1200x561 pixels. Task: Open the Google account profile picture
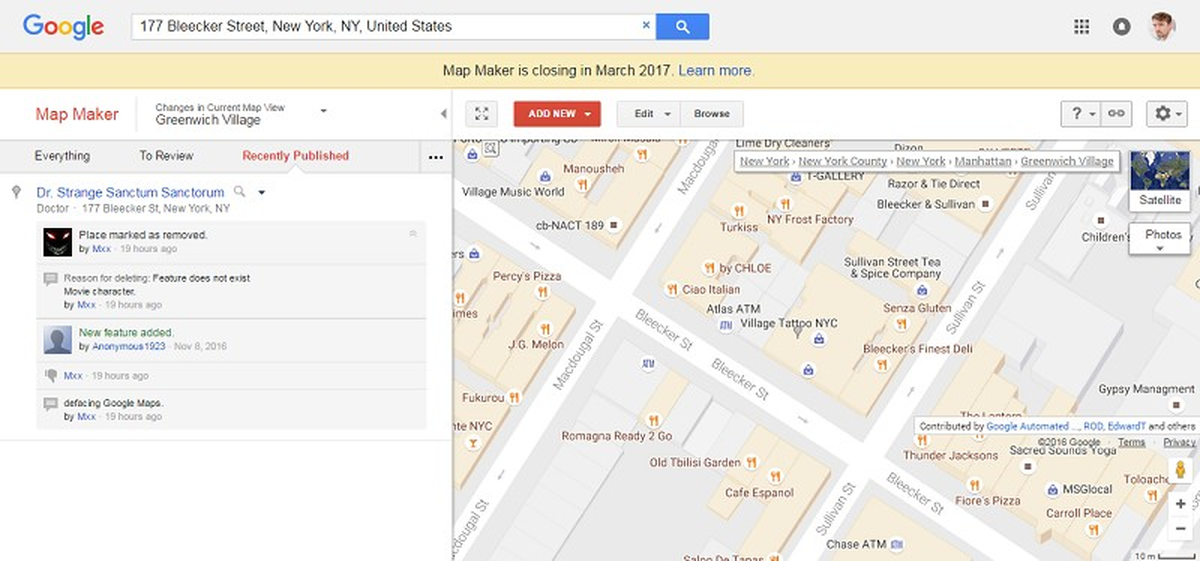click(1162, 27)
